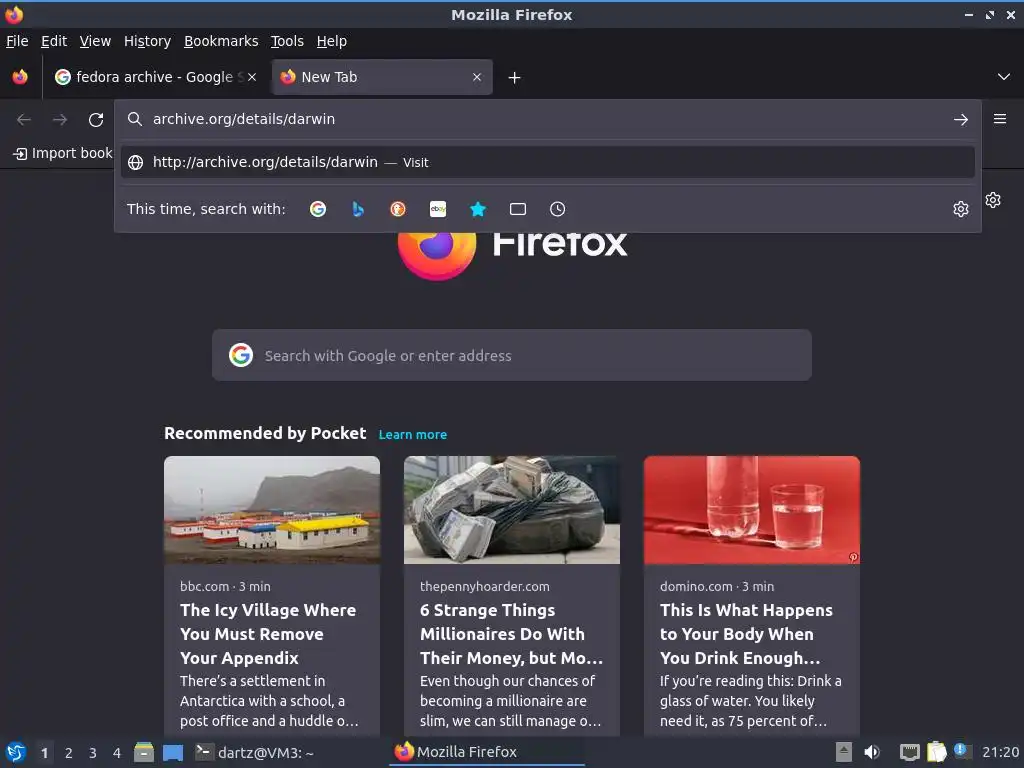Open new tab page personalize gear icon

pyautogui.click(x=993, y=200)
